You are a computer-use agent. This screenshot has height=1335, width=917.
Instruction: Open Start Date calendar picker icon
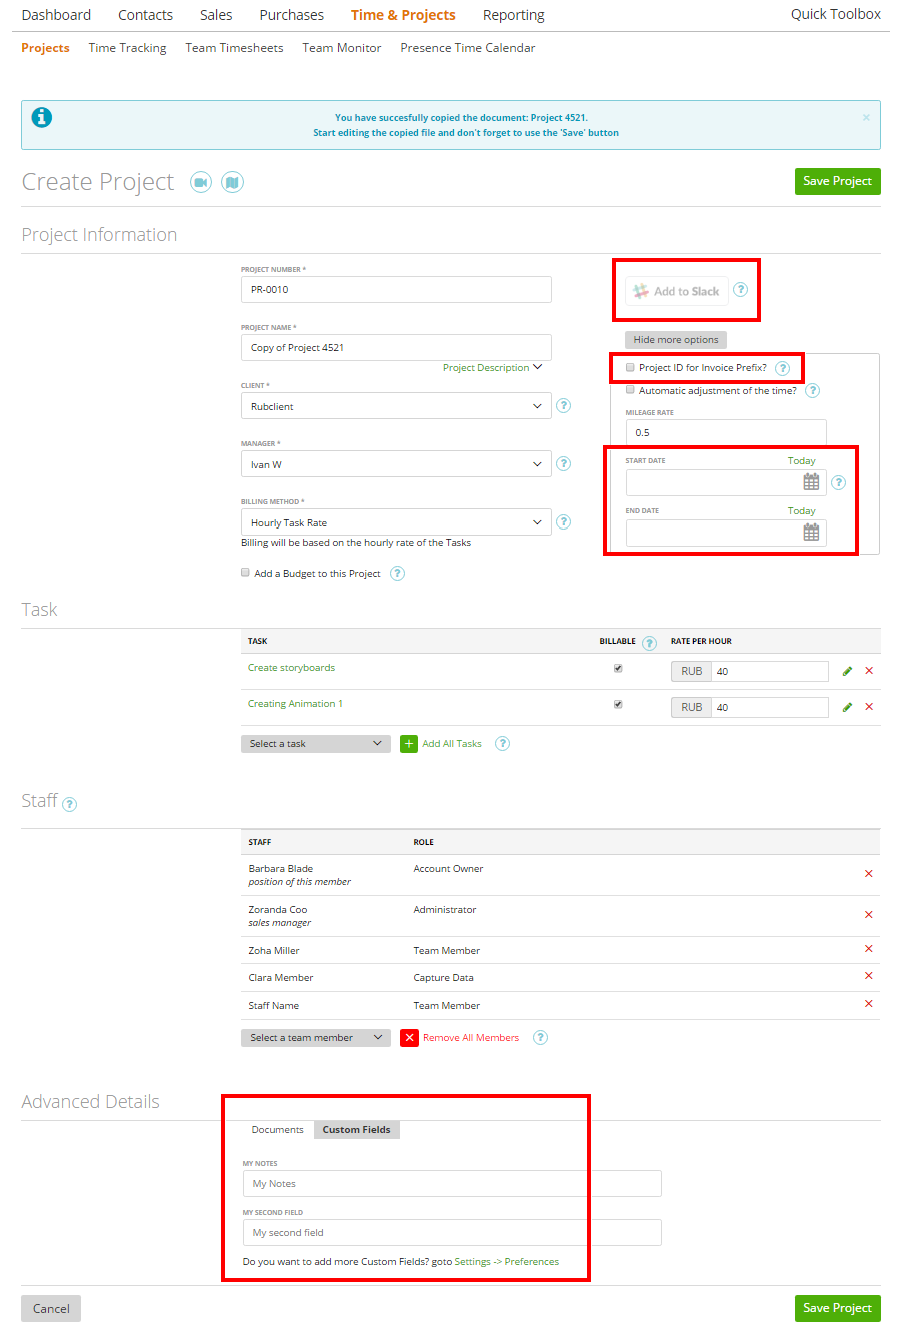point(812,482)
